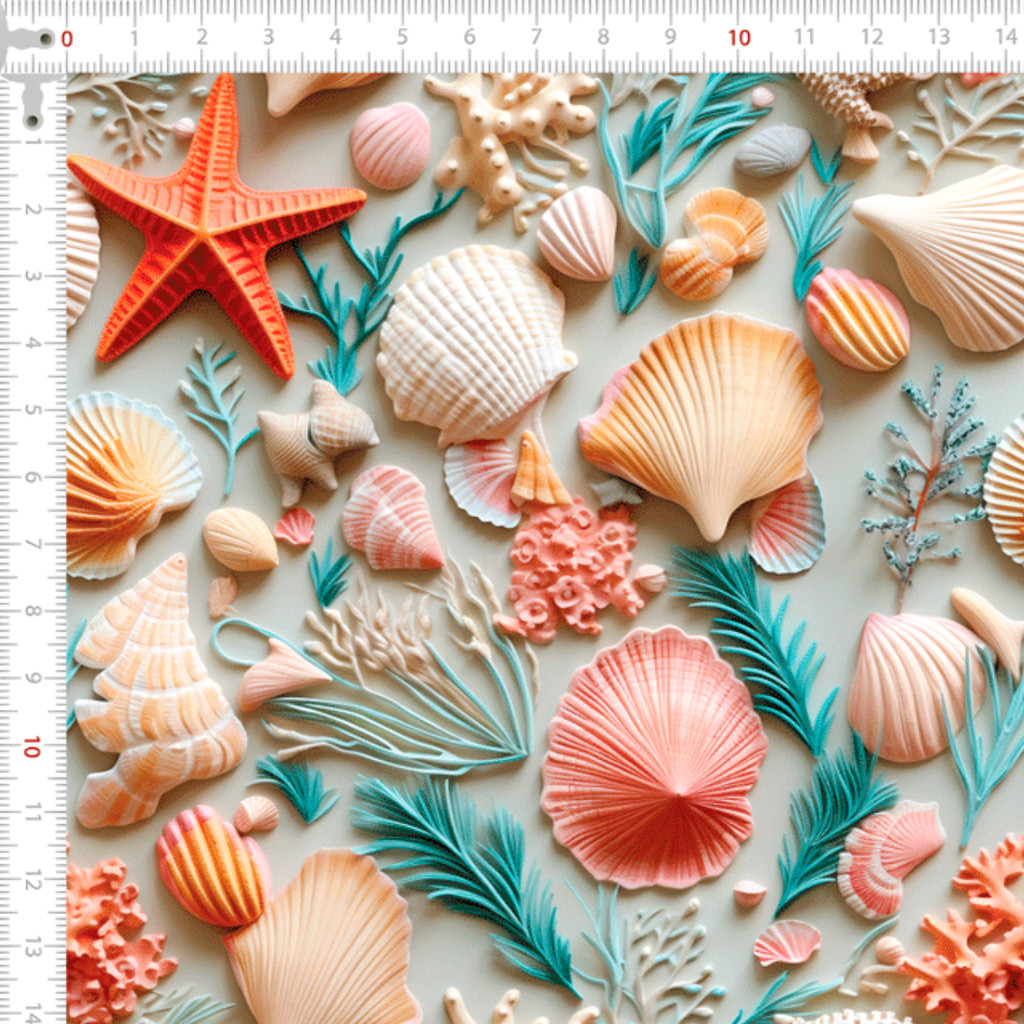The height and width of the screenshot is (1024, 1024).
Task: Select the big pink round scallop shell
Action: click(653, 757)
